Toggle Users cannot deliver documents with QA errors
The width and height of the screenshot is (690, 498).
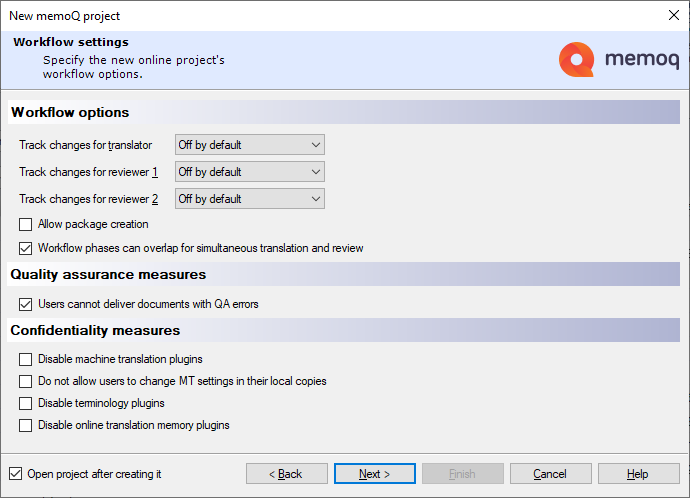click(x=26, y=304)
